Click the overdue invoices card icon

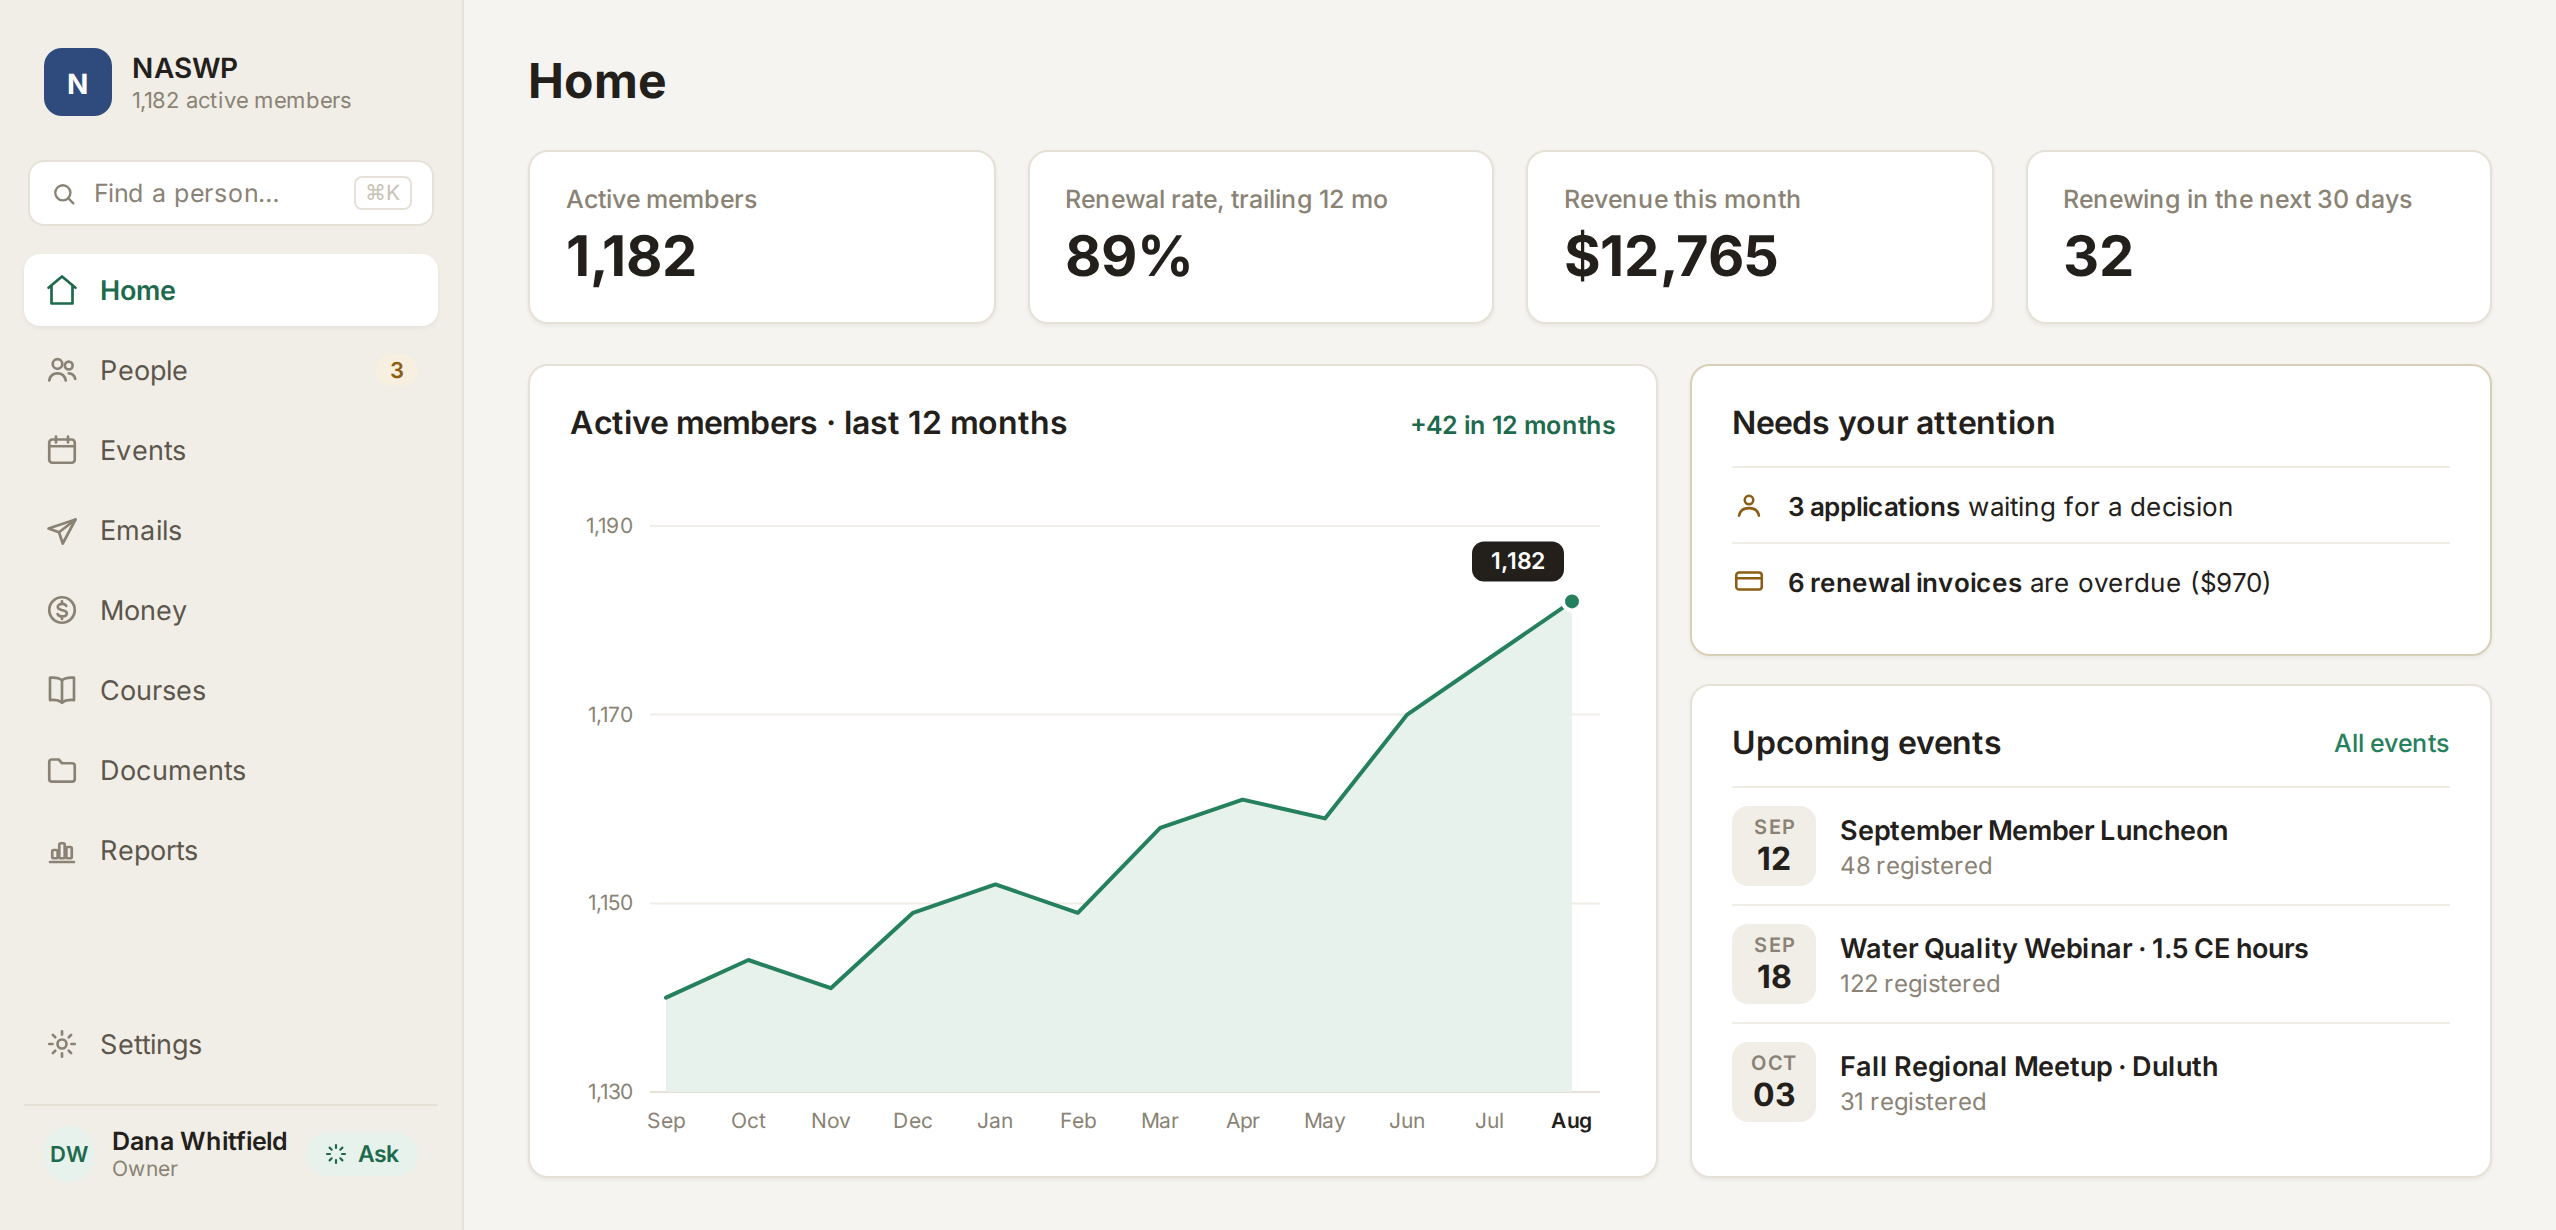(1749, 582)
